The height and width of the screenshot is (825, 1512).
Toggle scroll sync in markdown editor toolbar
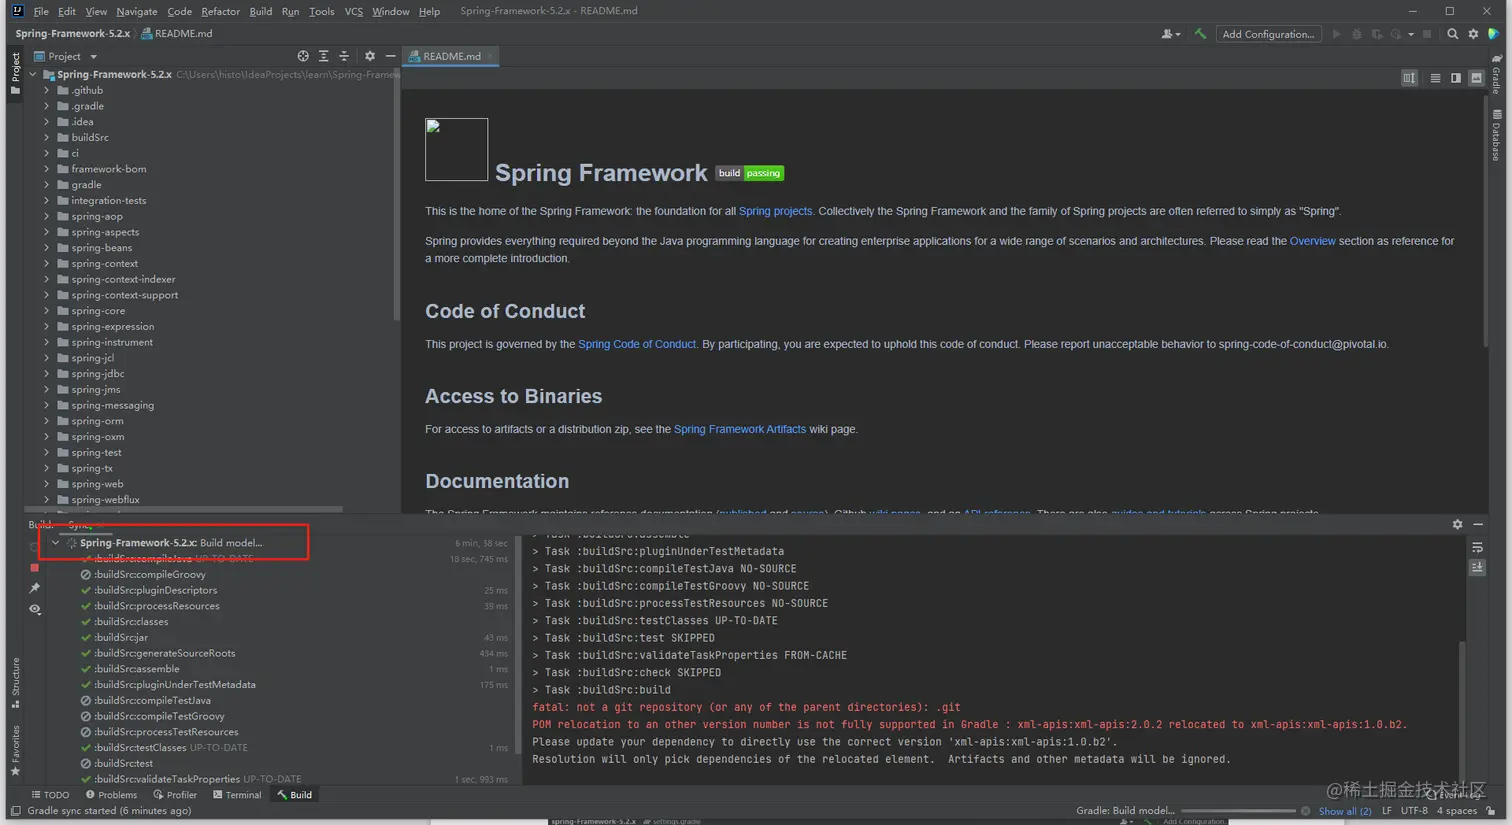(x=1409, y=78)
